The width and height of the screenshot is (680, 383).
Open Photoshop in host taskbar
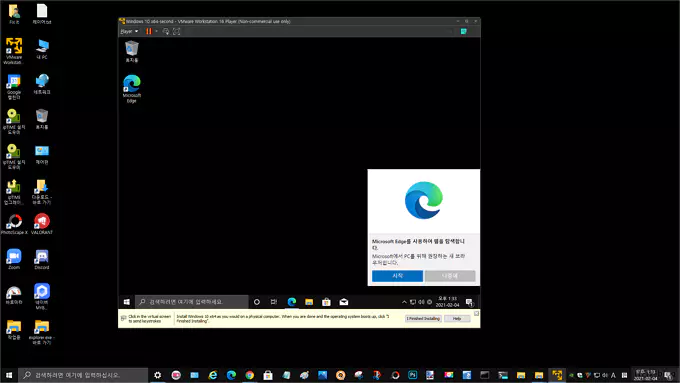pyautogui.click(x=412, y=375)
